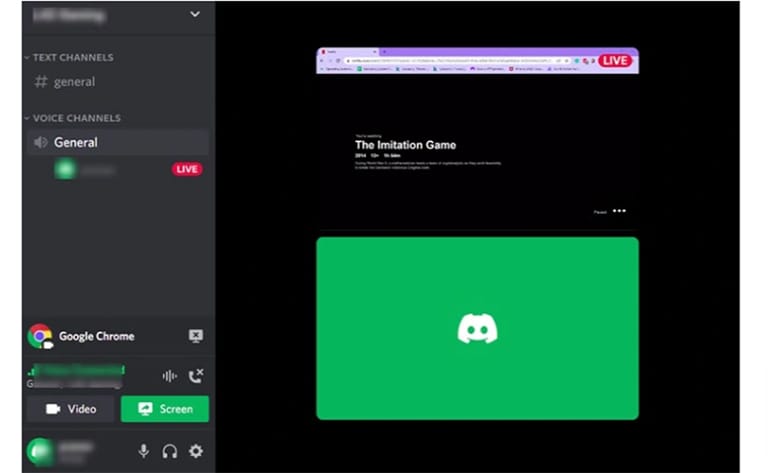This screenshot has width=768, height=473.
Task: Collapse the VOICE CHANNELS category
Action: 72,118
